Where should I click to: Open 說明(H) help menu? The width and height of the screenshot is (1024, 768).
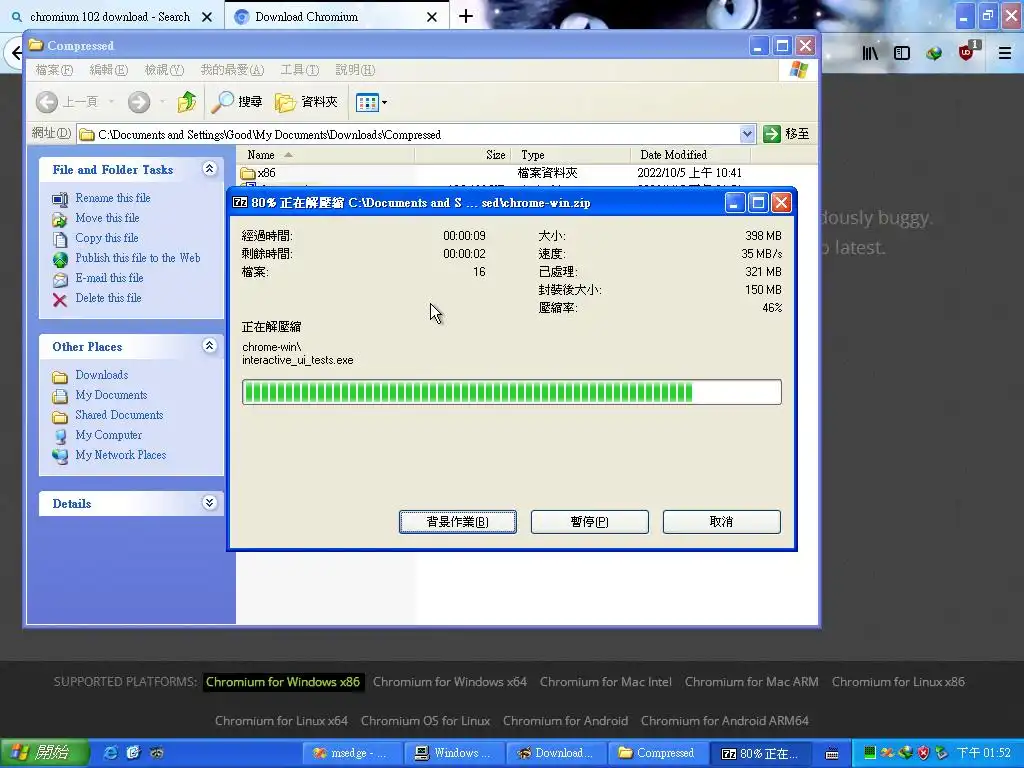tap(355, 70)
